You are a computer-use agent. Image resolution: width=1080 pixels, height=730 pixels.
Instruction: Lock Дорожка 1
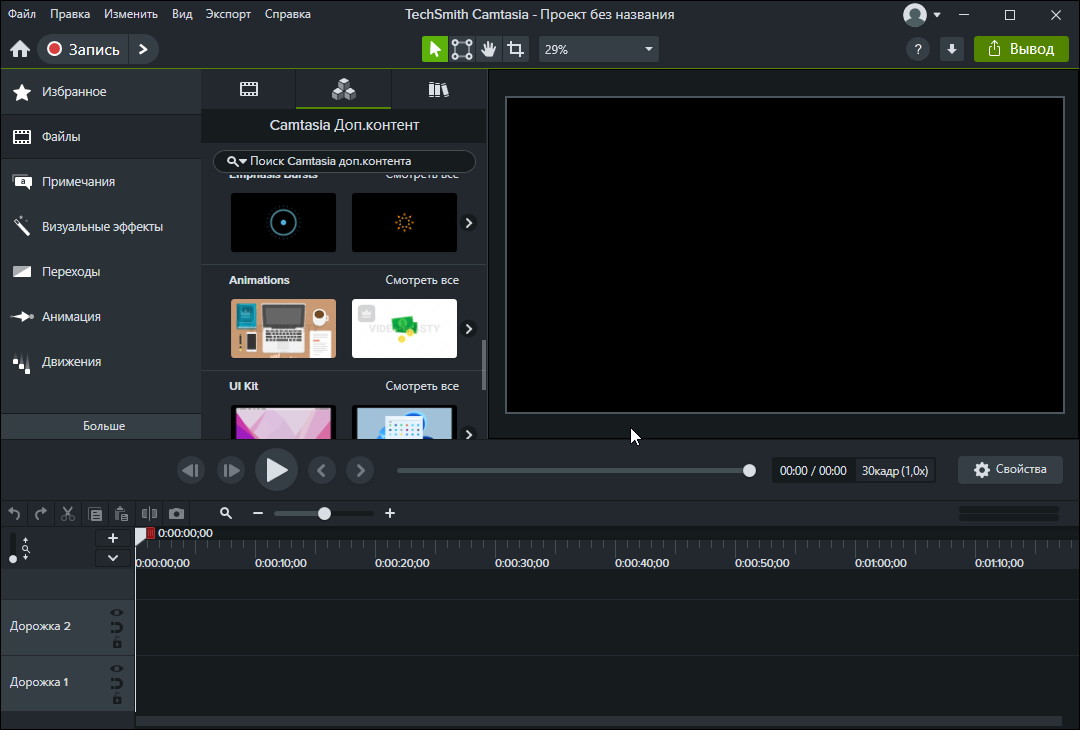116,699
